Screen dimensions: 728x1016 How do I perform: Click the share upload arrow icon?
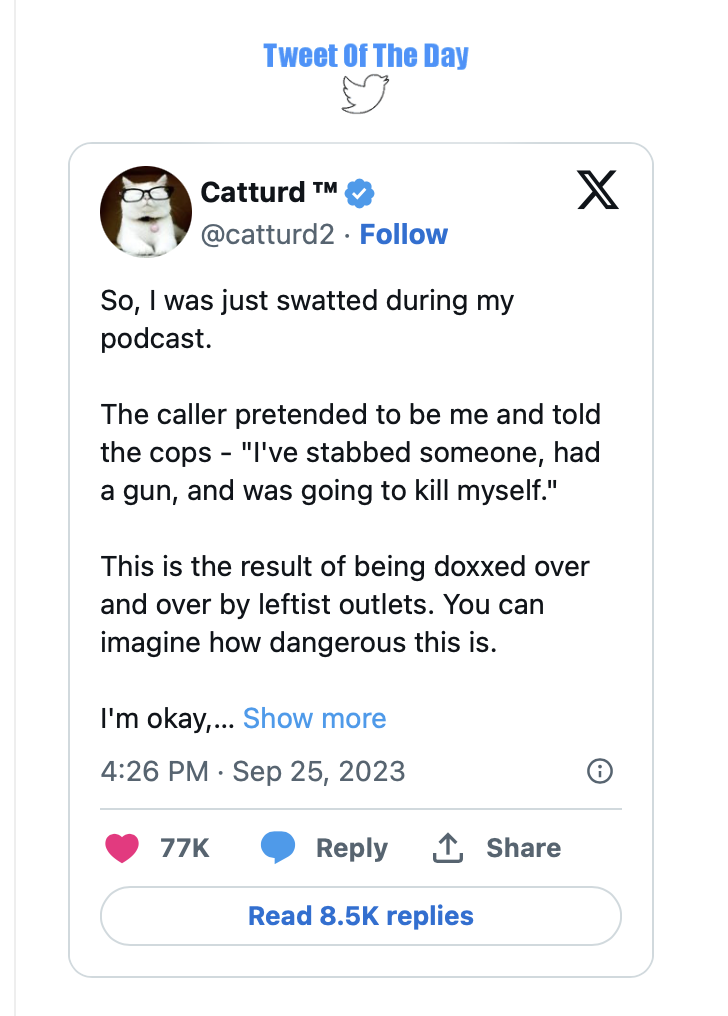pyautogui.click(x=448, y=848)
